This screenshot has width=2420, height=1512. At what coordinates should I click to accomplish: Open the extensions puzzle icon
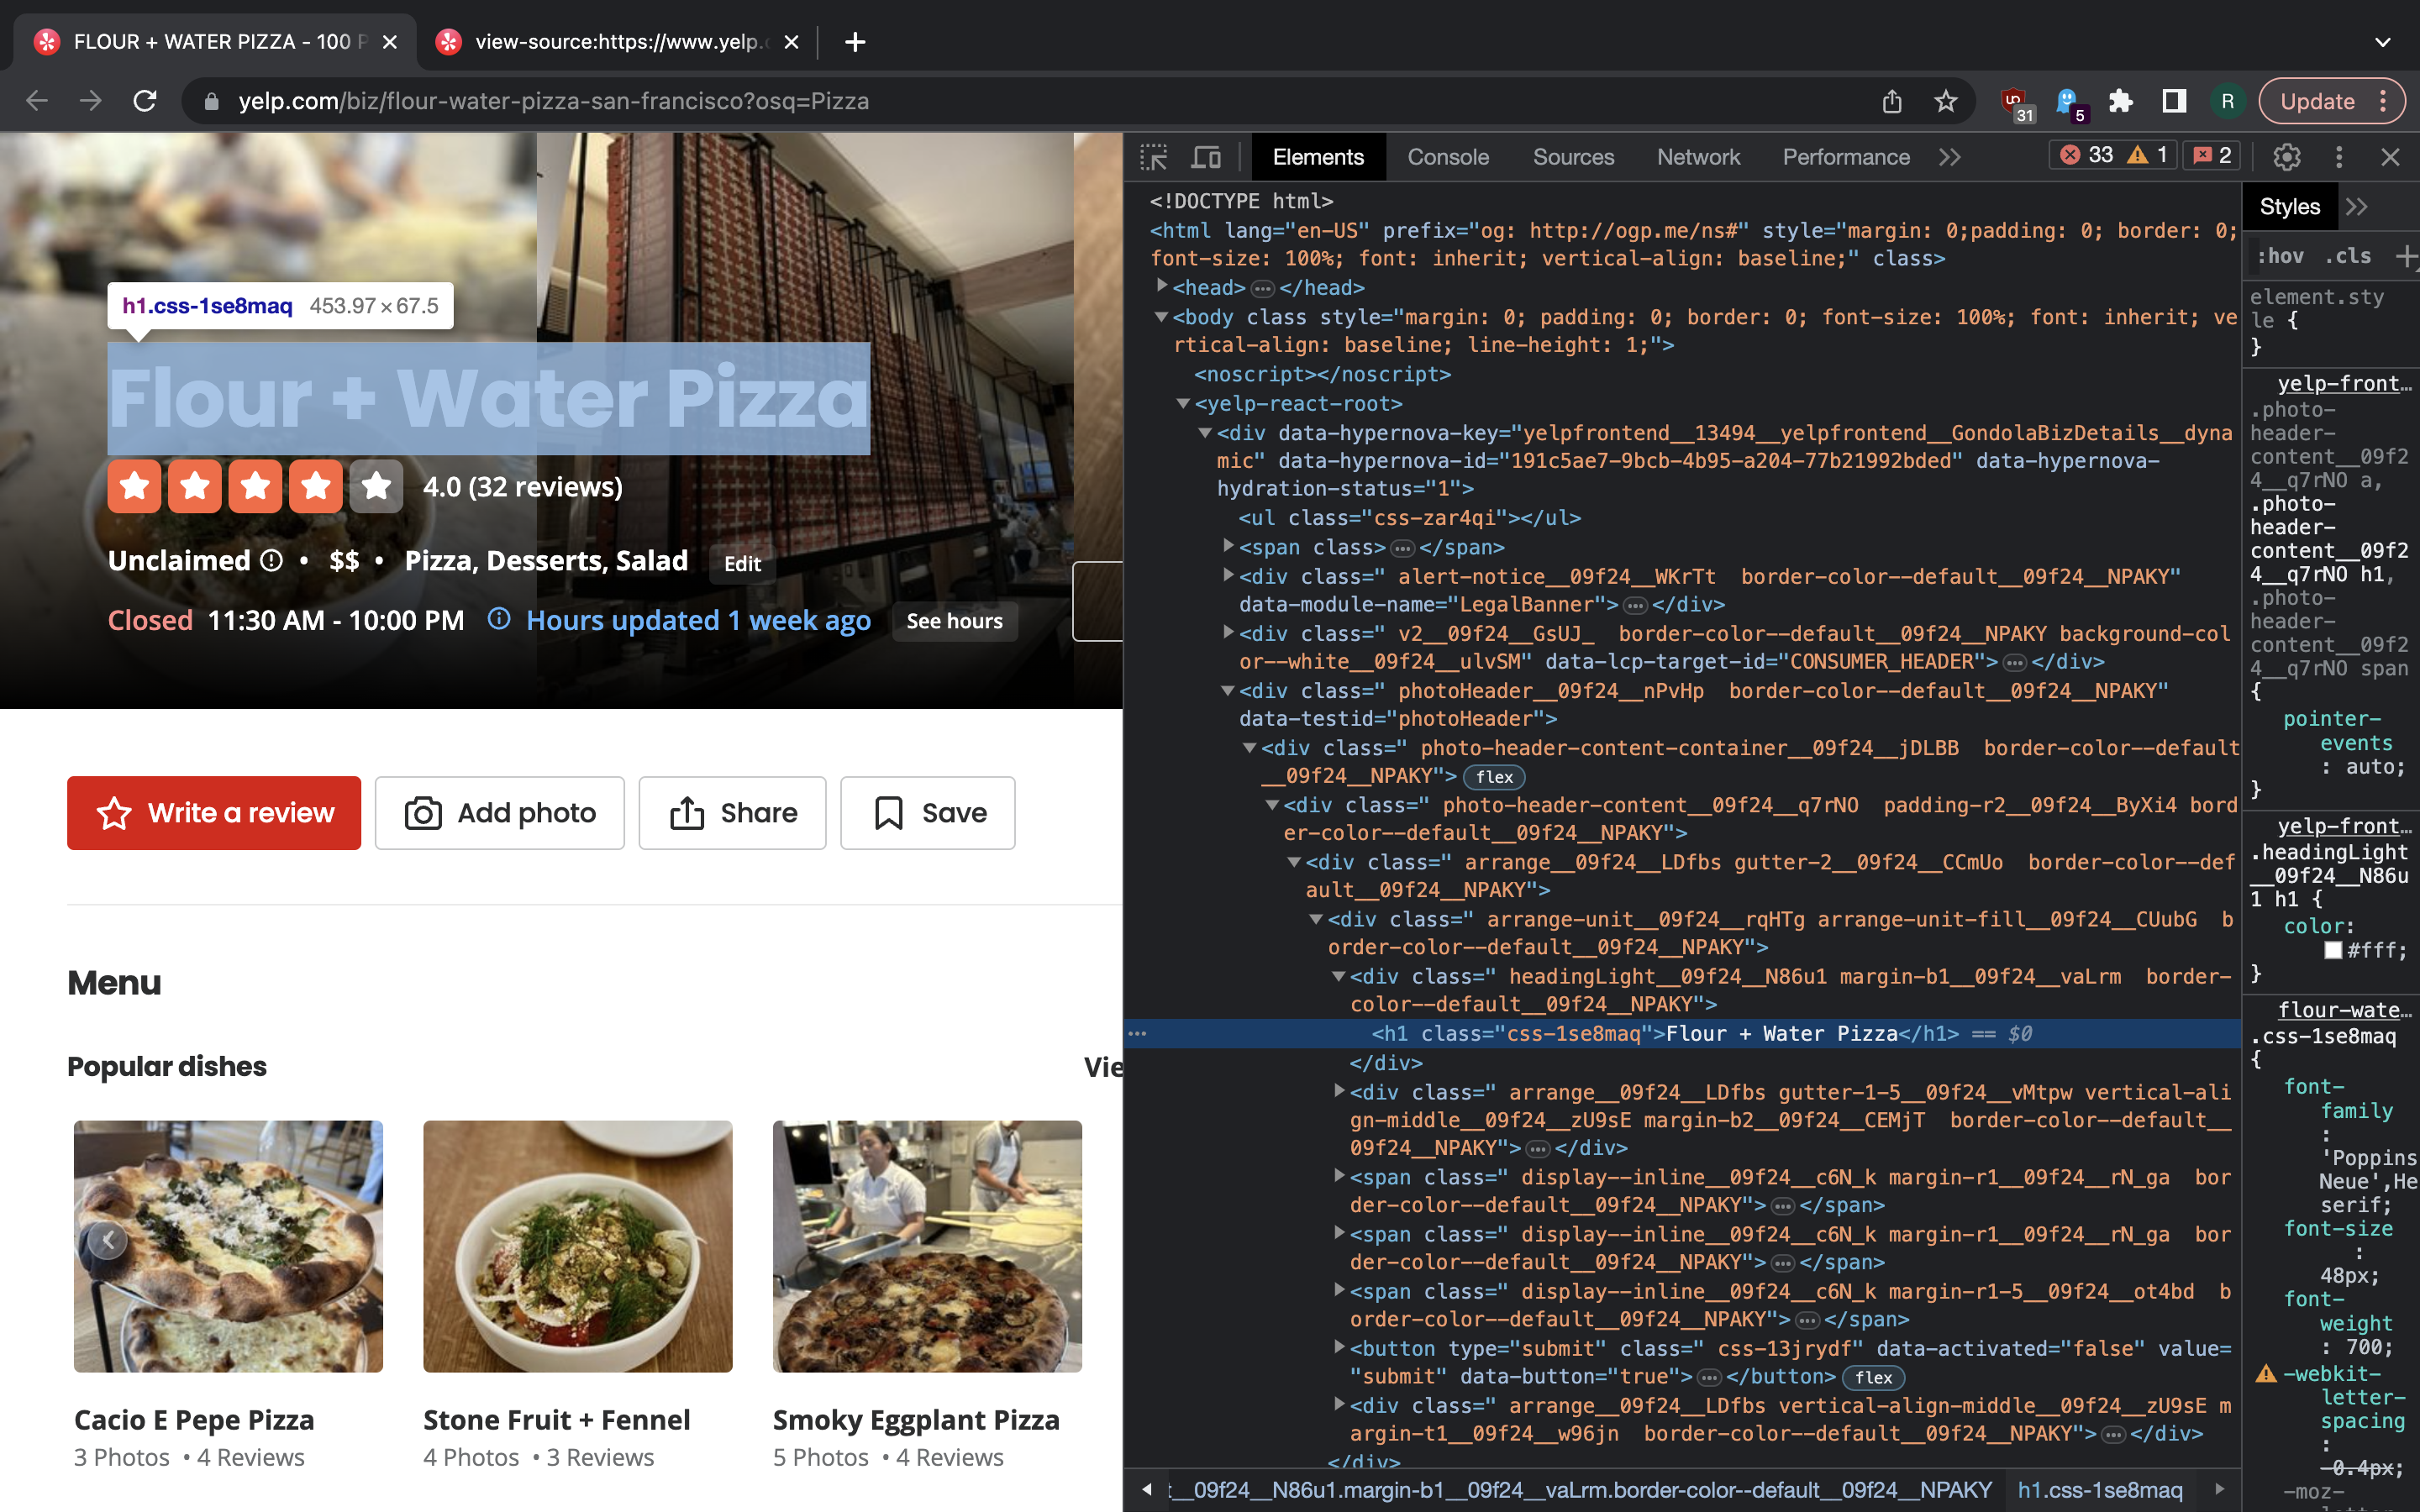[x=2120, y=101]
